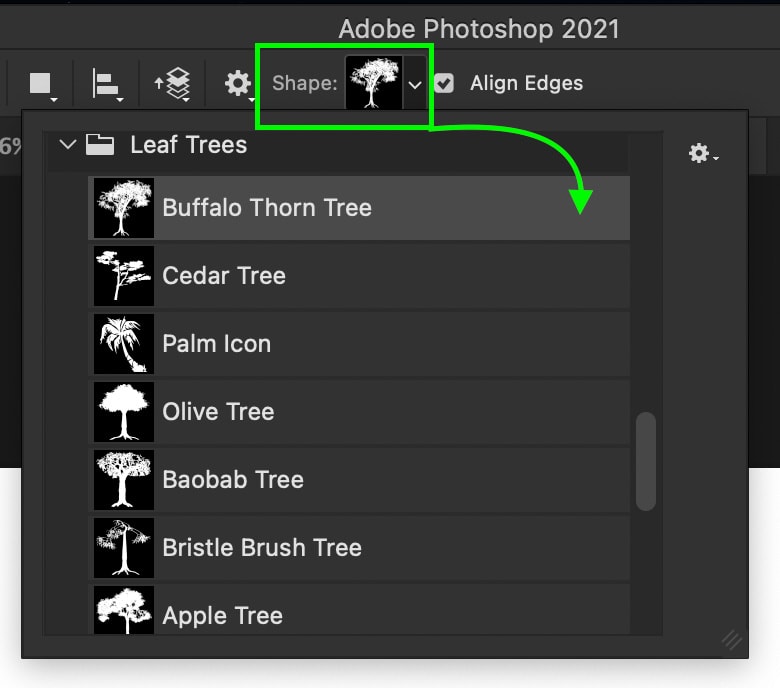Open the Path operations square icon
This screenshot has width=780, height=688.
click(x=42, y=84)
